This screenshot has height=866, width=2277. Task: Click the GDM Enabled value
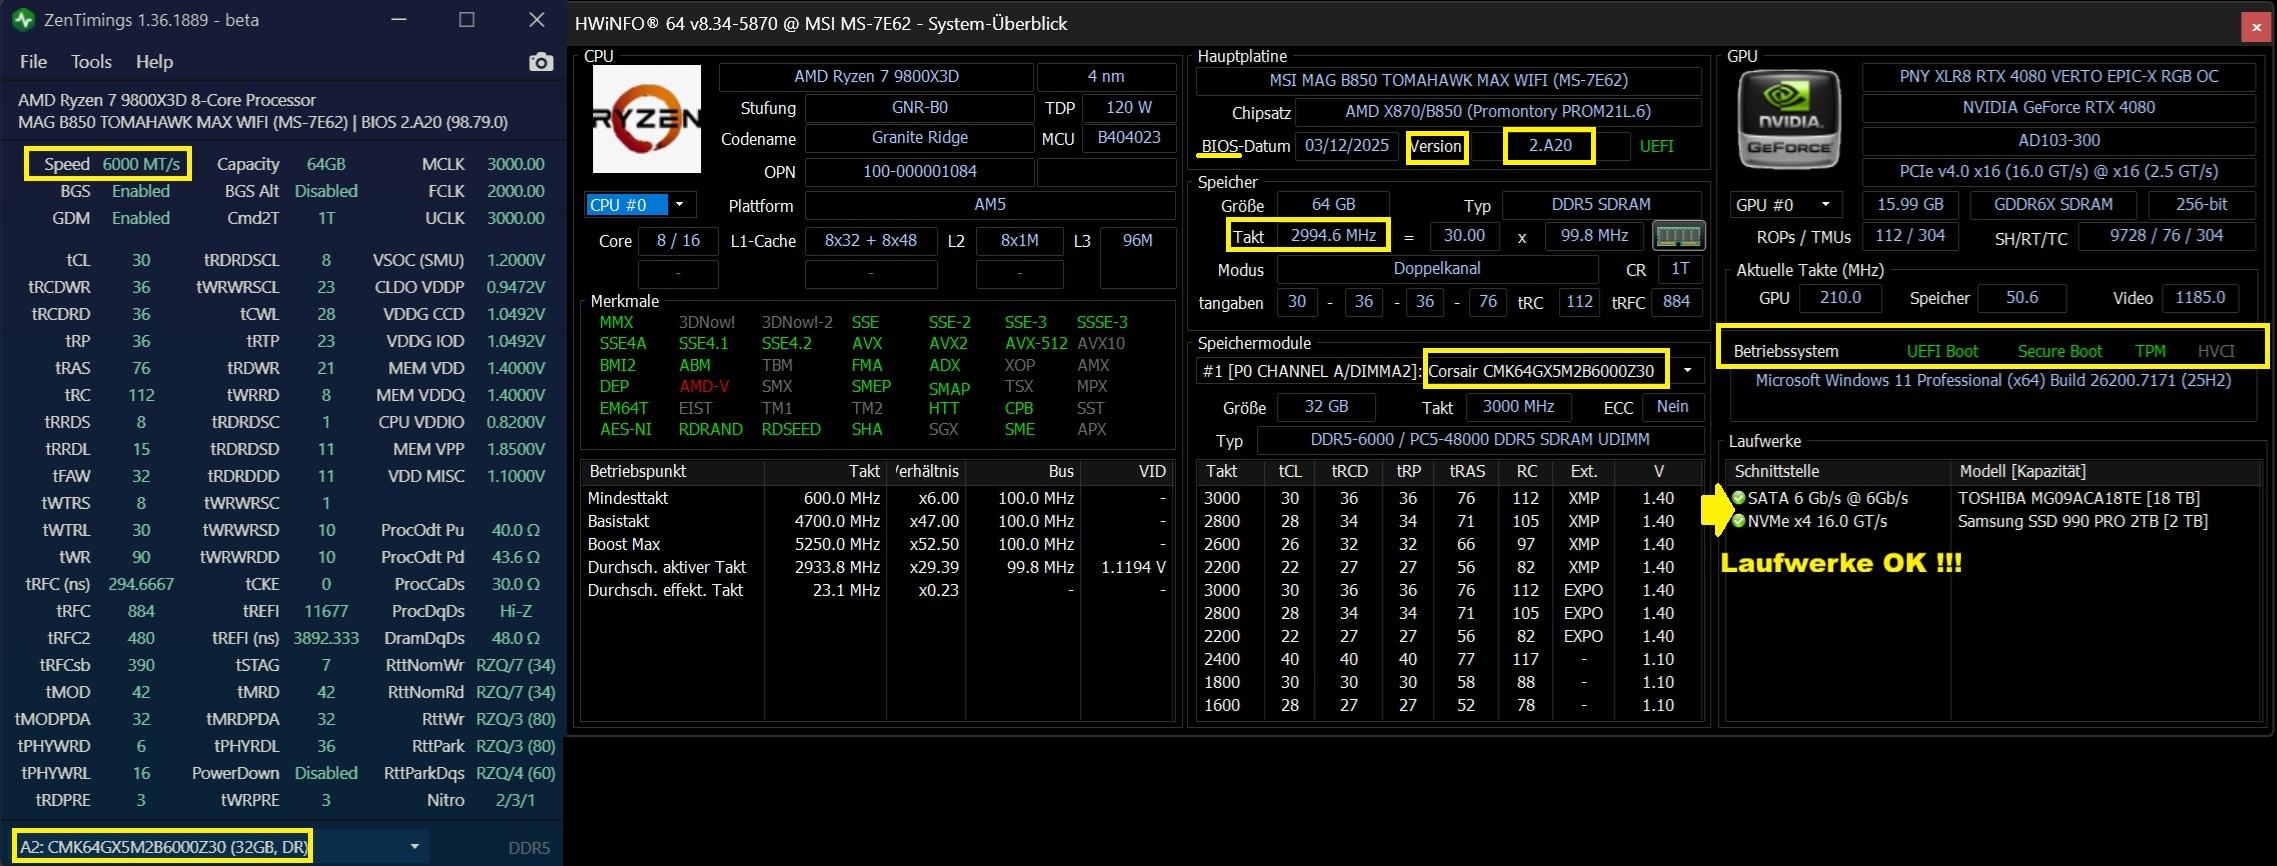pos(141,218)
